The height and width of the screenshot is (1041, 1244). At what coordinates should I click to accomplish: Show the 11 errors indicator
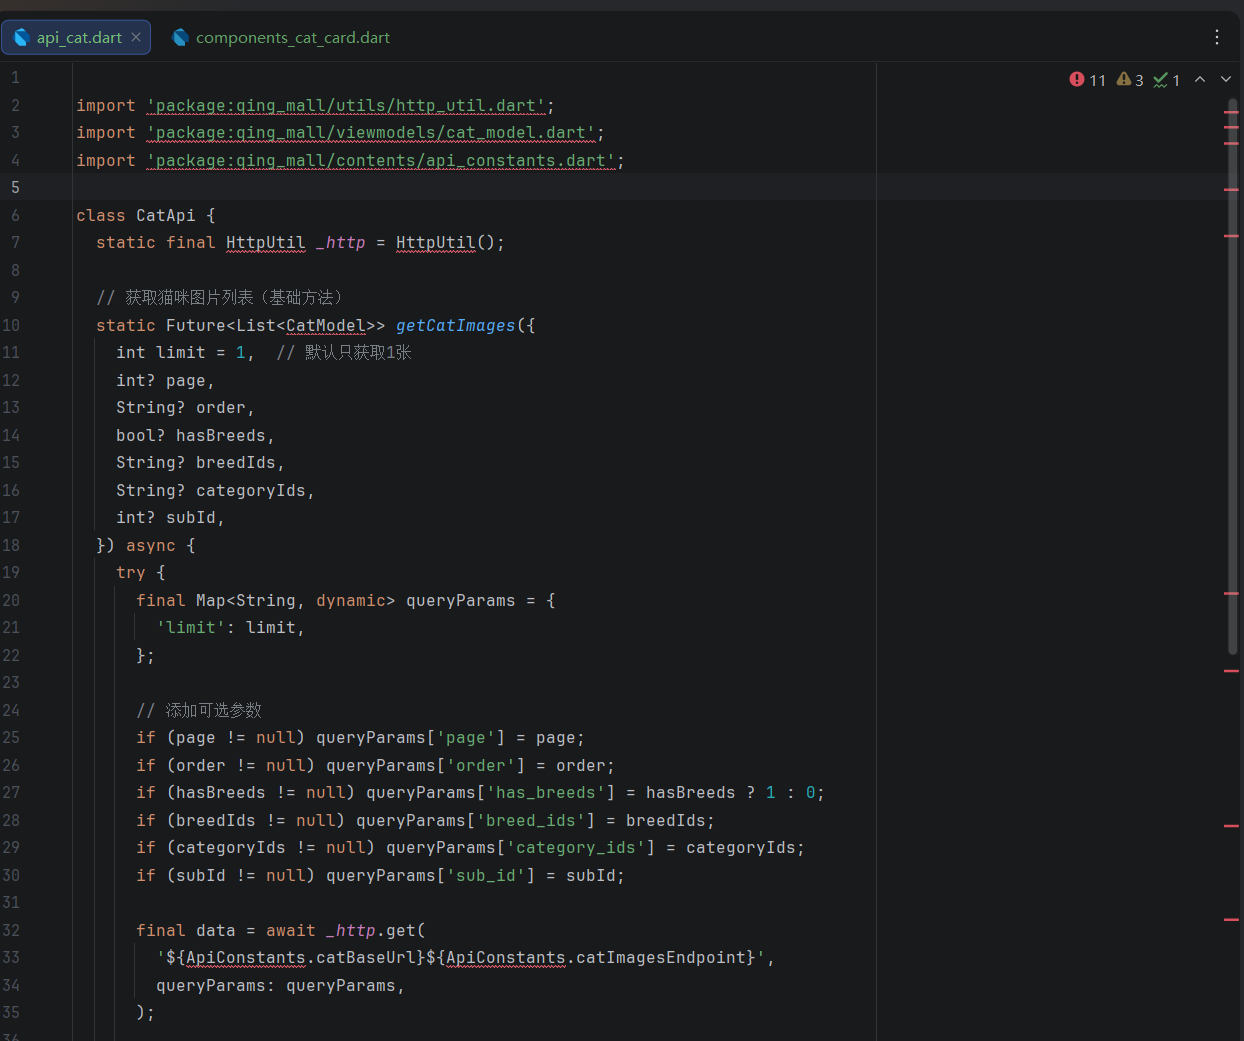(1087, 80)
